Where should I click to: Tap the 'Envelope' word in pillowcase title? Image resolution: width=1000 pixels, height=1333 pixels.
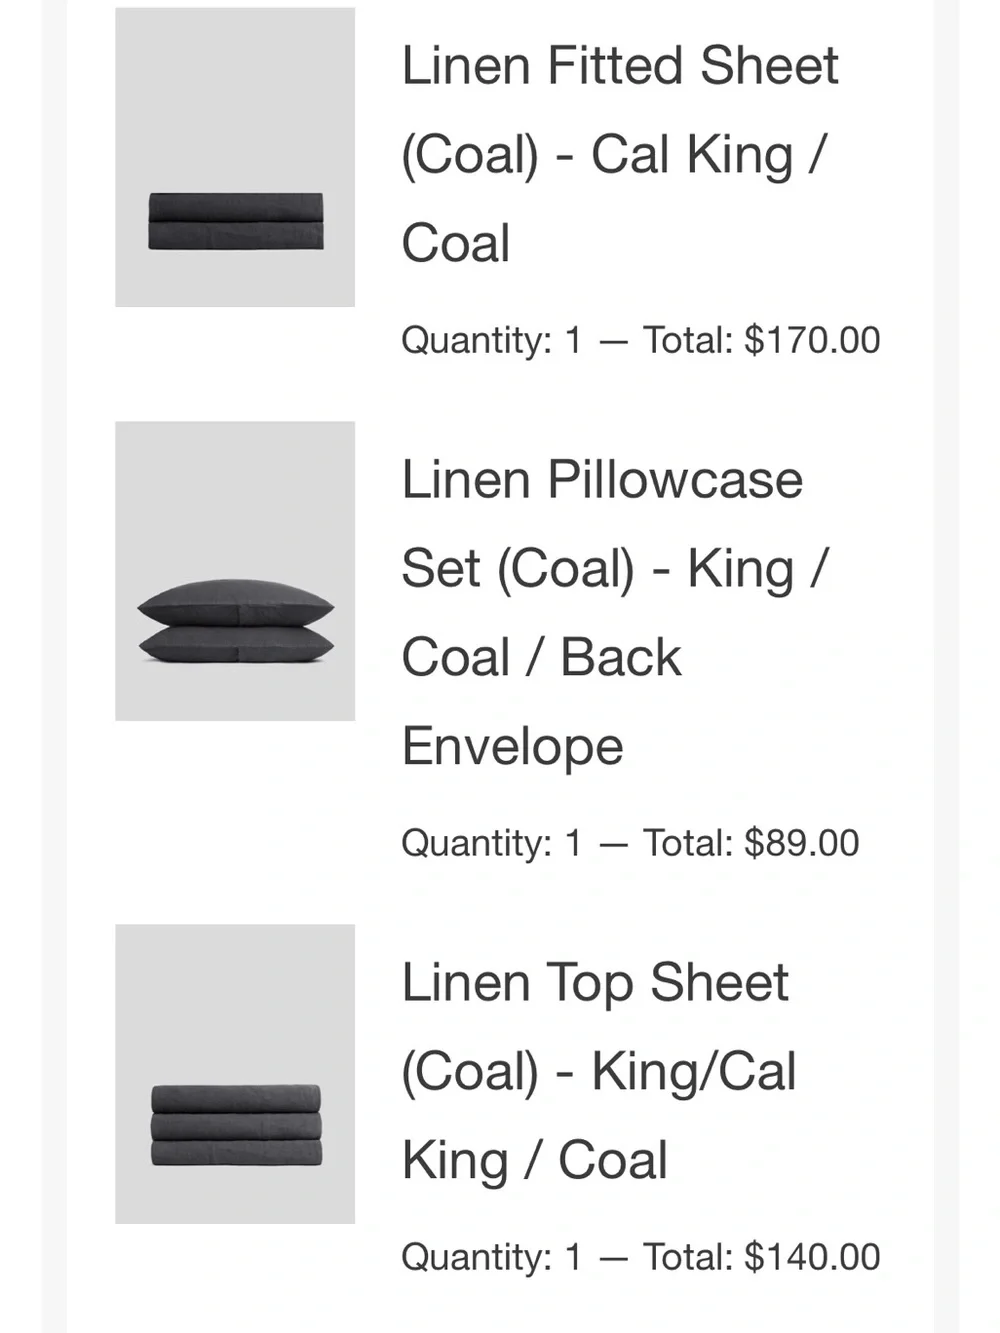coord(513,747)
